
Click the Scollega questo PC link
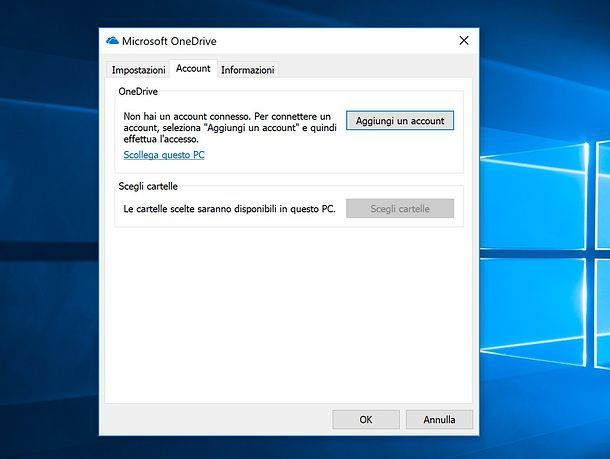[x=164, y=155]
